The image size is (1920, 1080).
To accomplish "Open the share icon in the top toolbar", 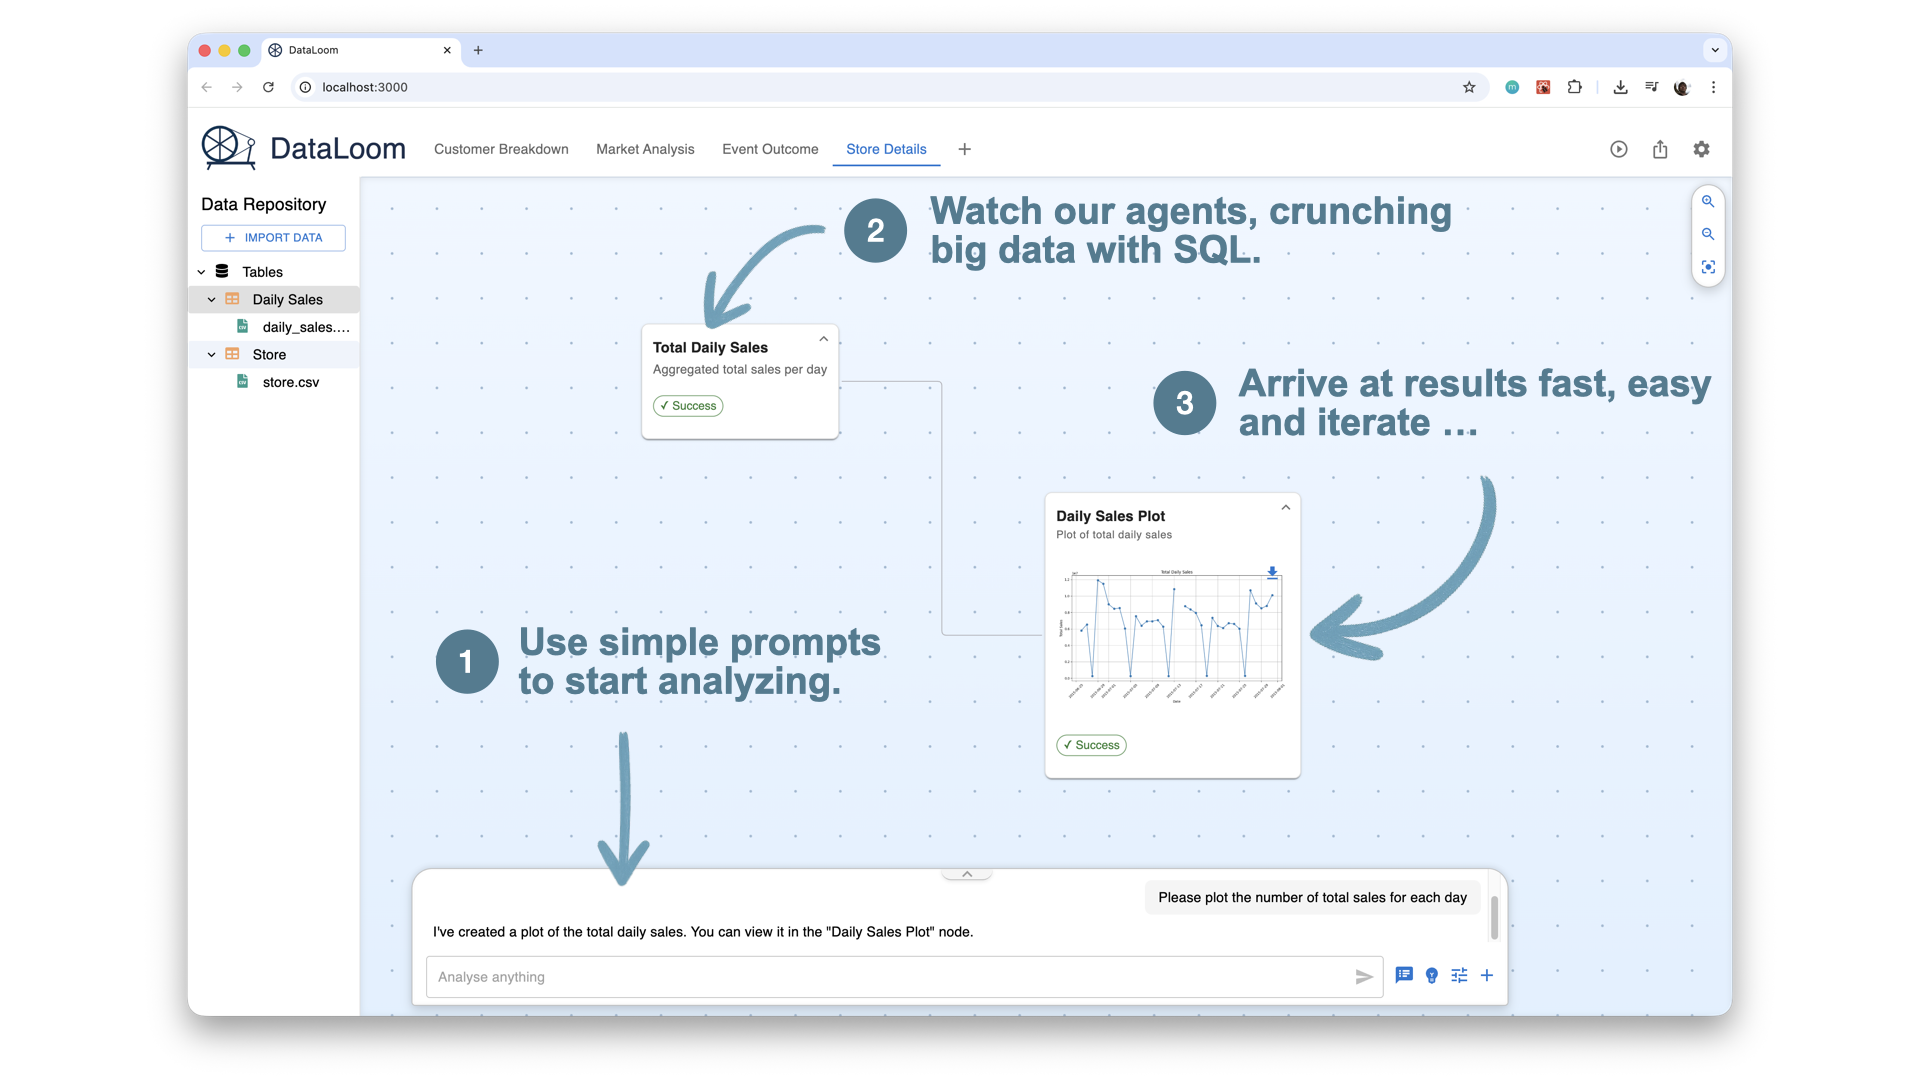I will [x=1660, y=149].
